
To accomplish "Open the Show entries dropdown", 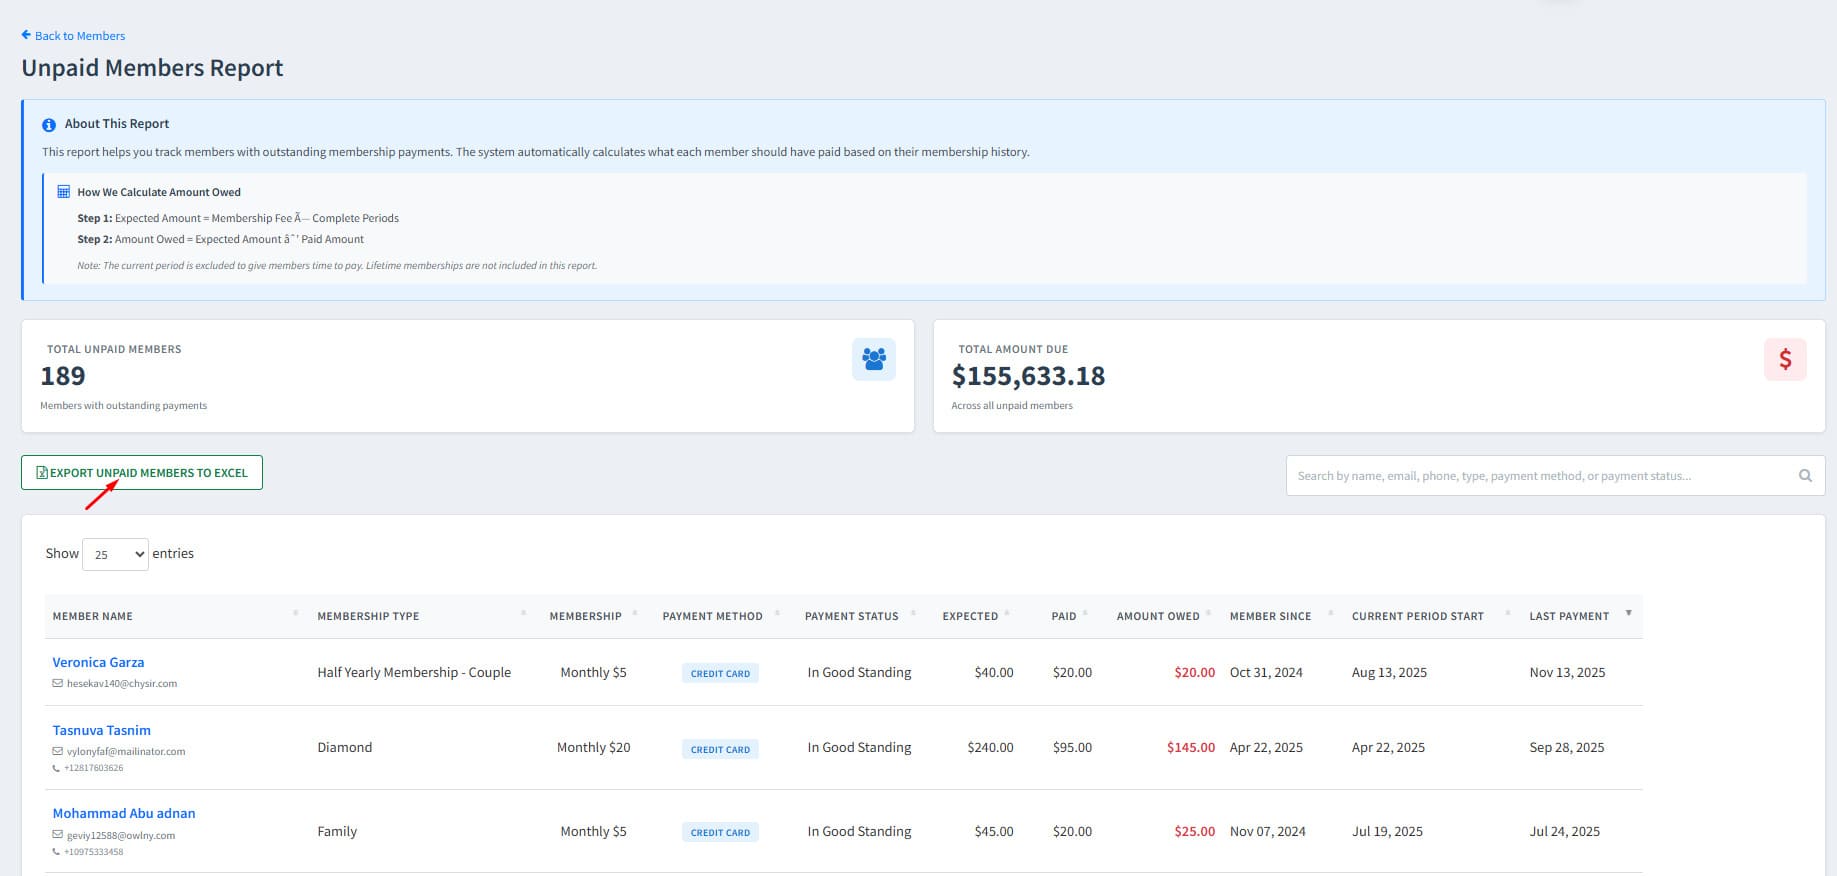I will [x=115, y=554].
